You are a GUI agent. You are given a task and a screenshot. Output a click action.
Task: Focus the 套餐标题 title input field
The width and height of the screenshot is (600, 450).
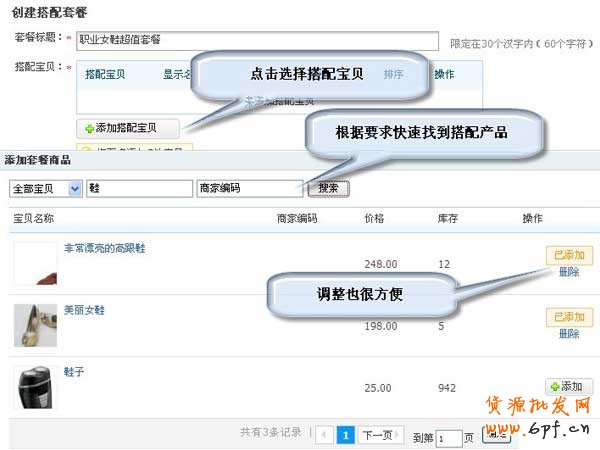pyautogui.click(x=258, y=40)
